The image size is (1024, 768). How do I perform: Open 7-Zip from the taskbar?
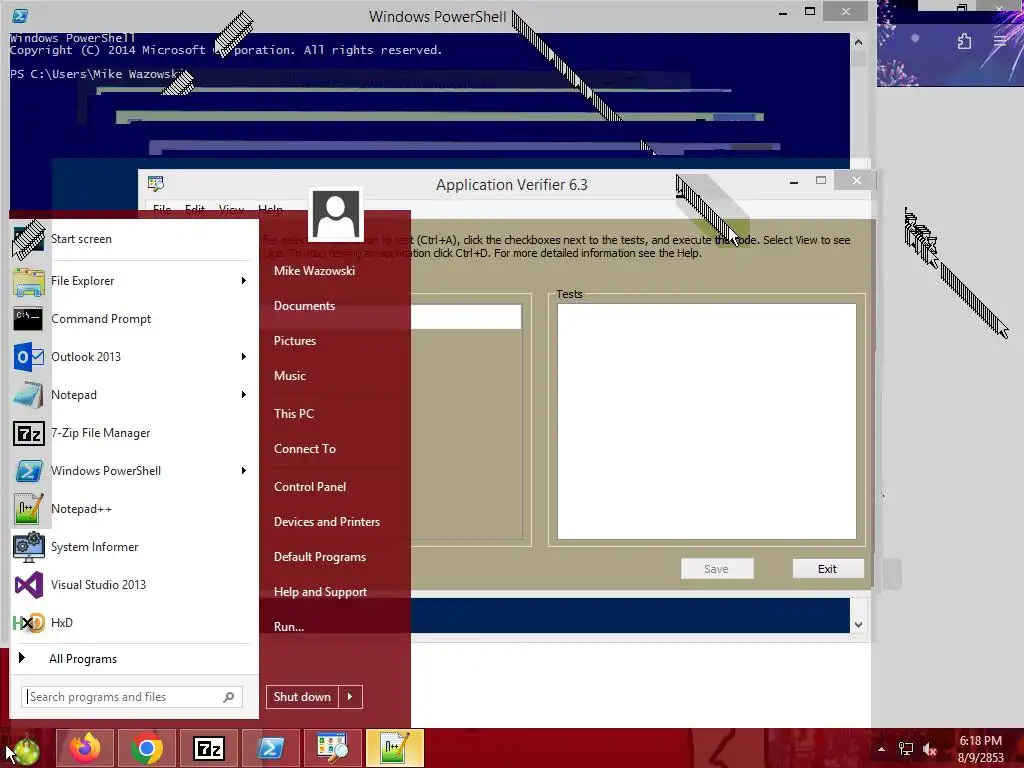pos(209,748)
